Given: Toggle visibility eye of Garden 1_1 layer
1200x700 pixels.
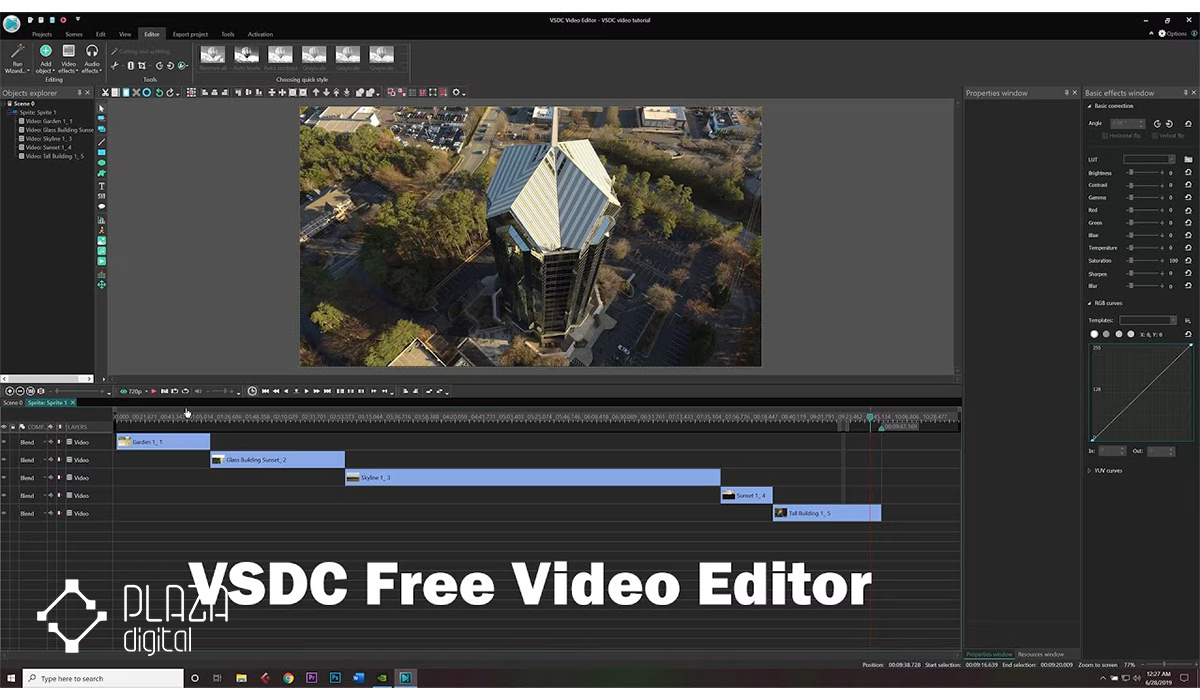Looking at the screenshot, I should point(4,442).
